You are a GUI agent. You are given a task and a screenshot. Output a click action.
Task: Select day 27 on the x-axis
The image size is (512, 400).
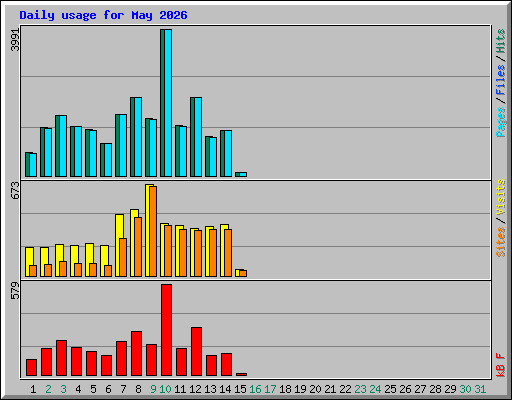(420, 389)
